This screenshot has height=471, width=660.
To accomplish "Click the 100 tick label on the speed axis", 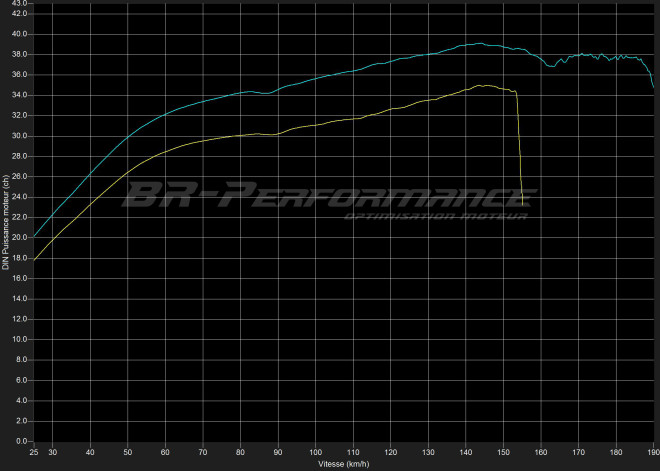I will (316, 452).
